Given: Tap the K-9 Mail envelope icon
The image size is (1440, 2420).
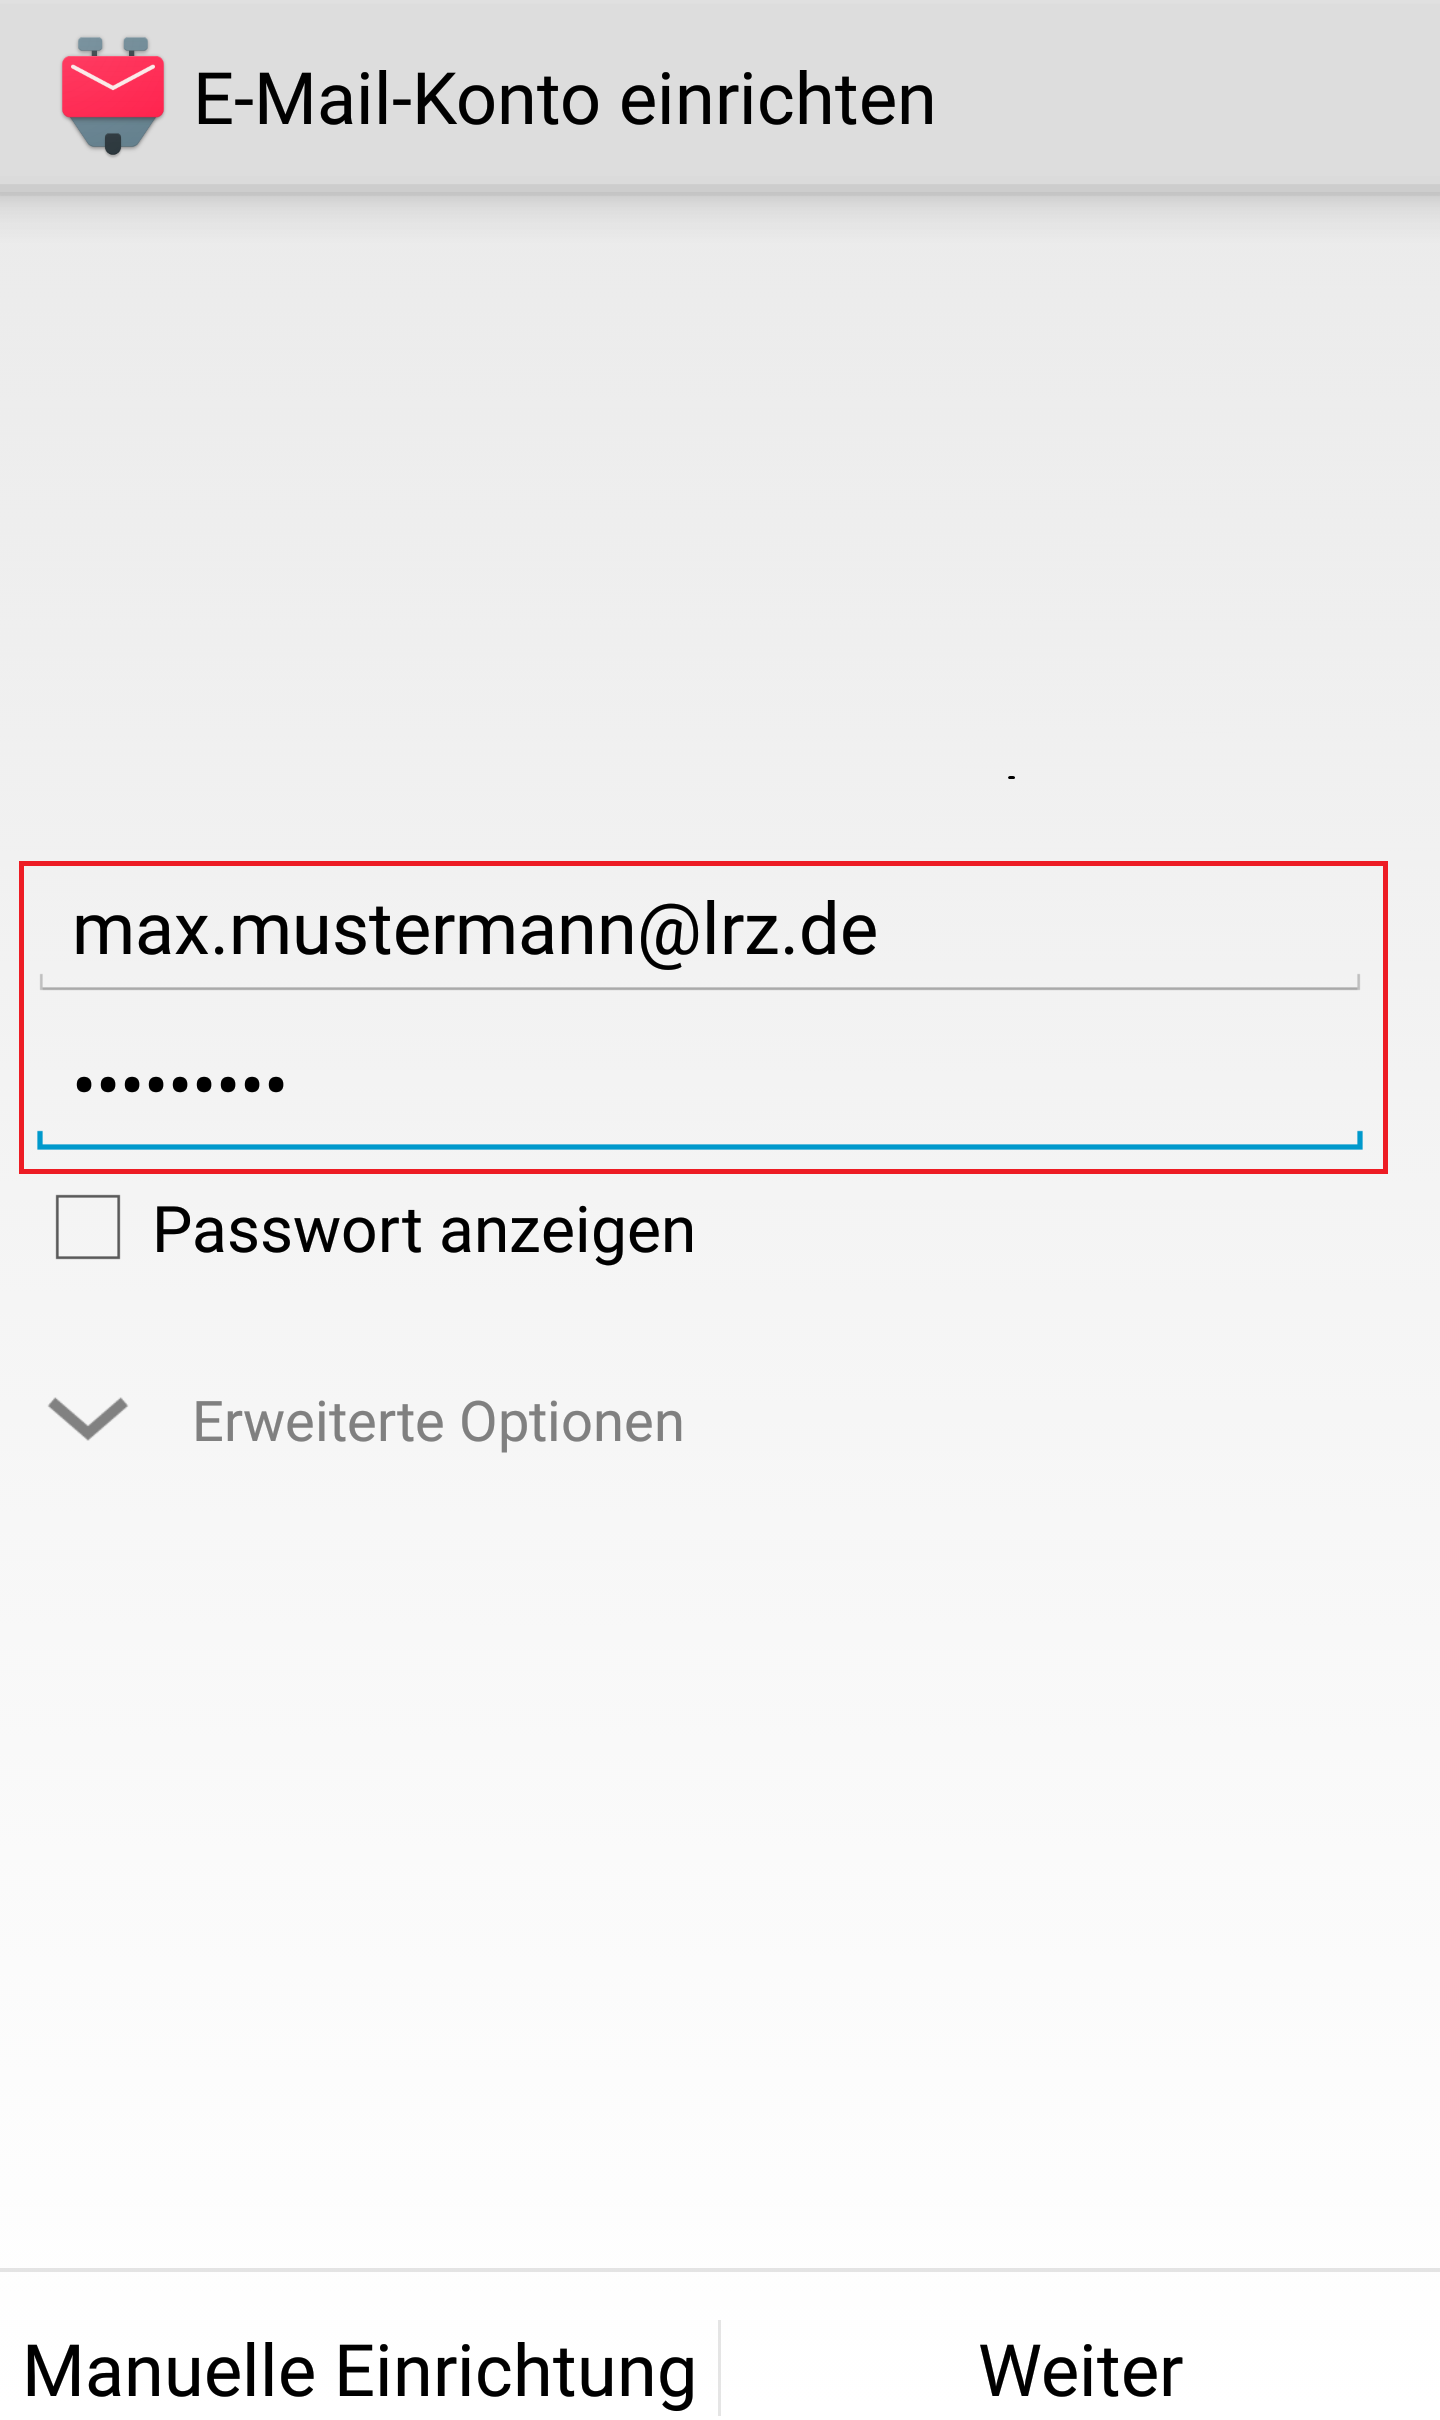Looking at the screenshot, I should pyautogui.click(x=112, y=96).
